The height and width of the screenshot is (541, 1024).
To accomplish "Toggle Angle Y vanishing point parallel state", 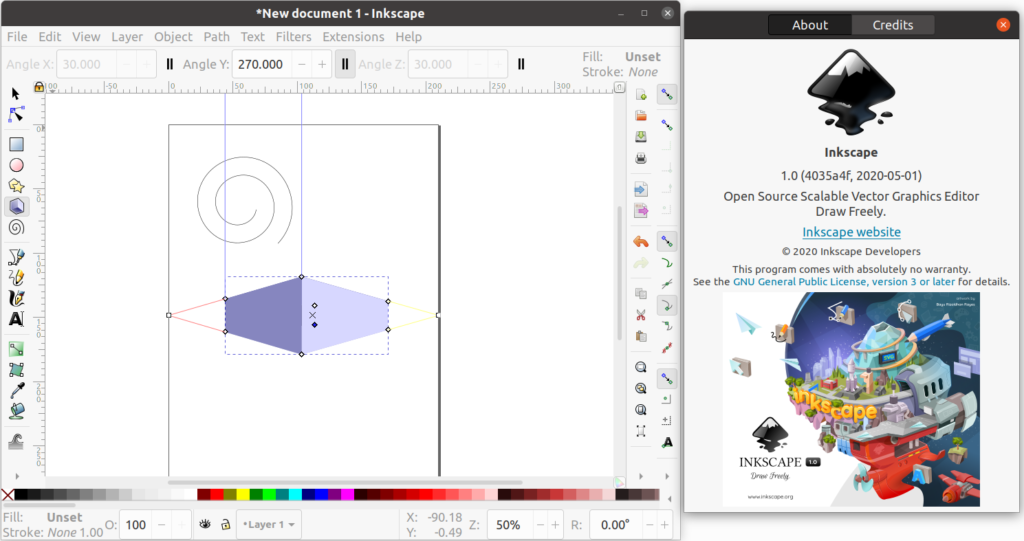I will click(x=345, y=64).
